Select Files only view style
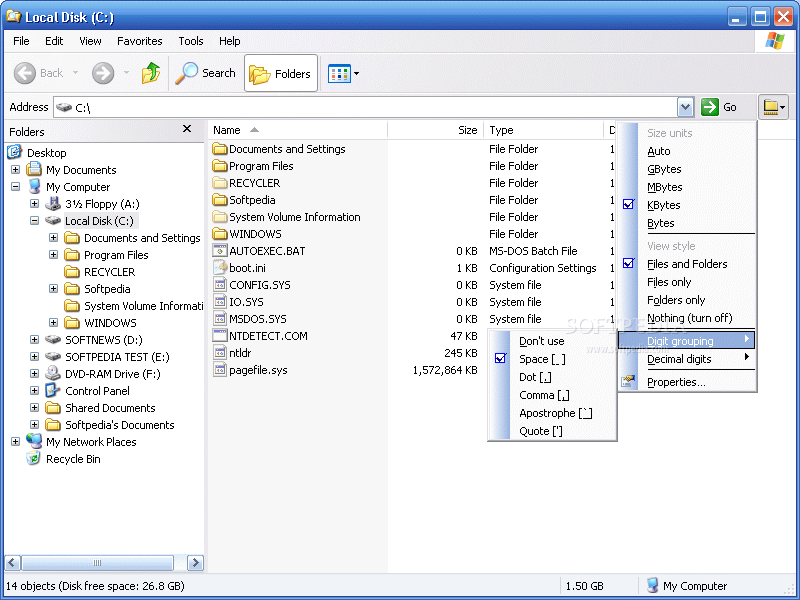This screenshot has width=800, height=600. [x=687, y=282]
